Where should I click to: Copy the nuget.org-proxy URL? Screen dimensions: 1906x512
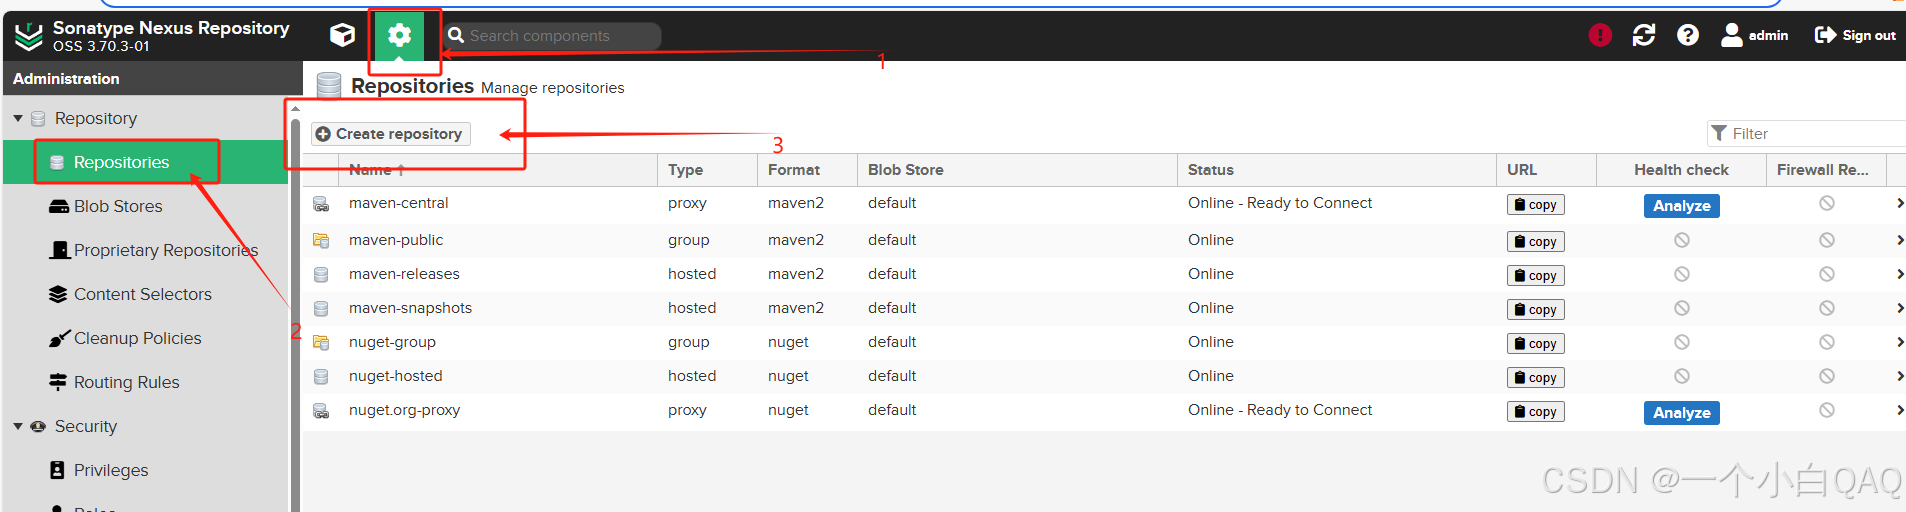1535,411
